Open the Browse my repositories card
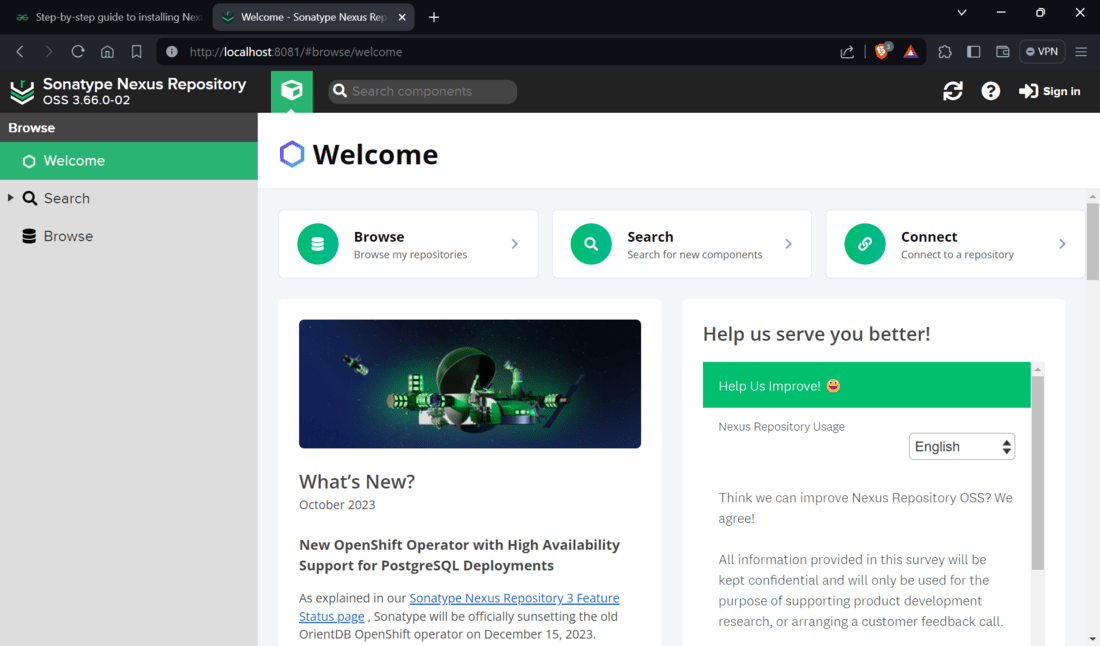This screenshot has width=1100, height=646. (408, 244)
